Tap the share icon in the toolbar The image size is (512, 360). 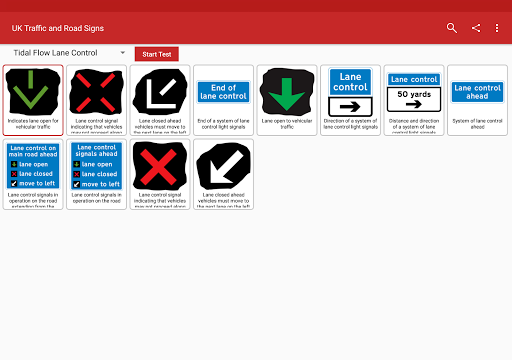click(x=476, y=28)
